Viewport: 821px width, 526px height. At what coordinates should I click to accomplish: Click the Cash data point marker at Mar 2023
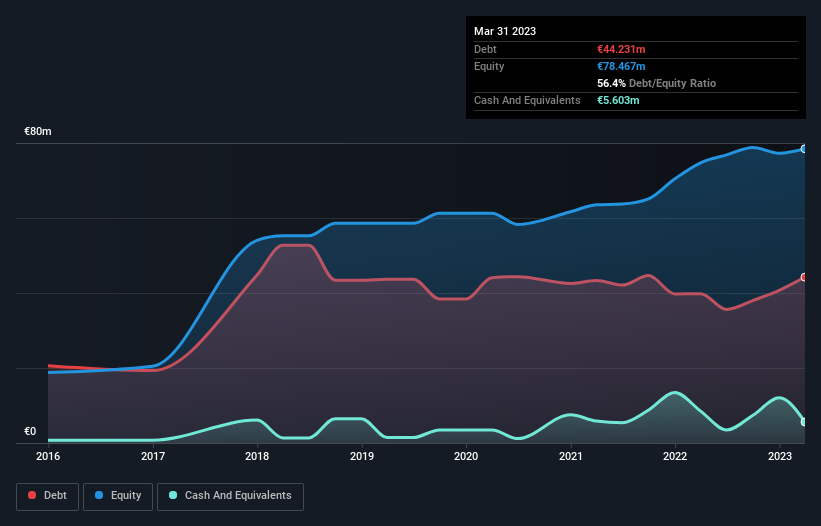pyautogui.click(x=804, y=422)
